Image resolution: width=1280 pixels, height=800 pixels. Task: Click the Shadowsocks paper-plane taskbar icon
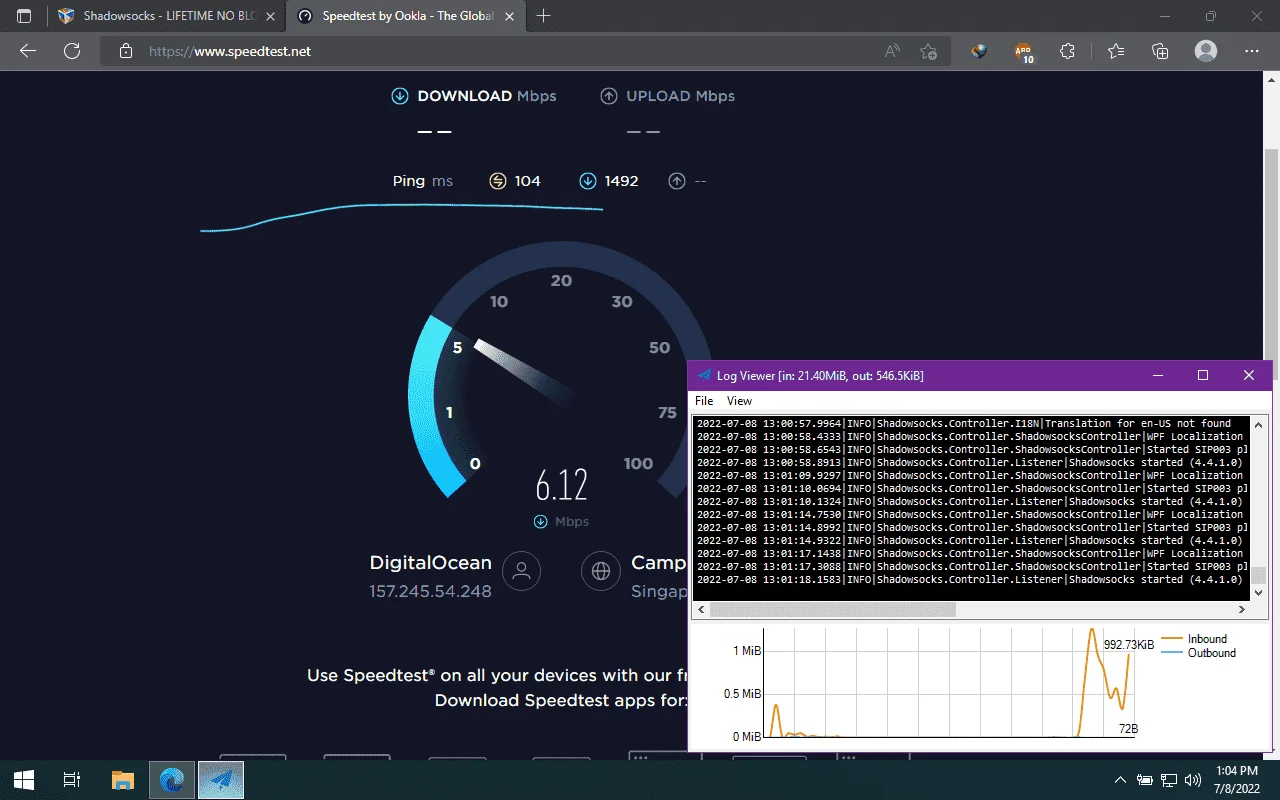coord(221,780)
